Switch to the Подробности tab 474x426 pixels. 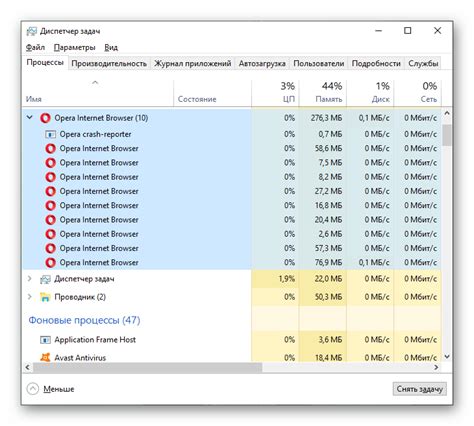pos(376,63)
